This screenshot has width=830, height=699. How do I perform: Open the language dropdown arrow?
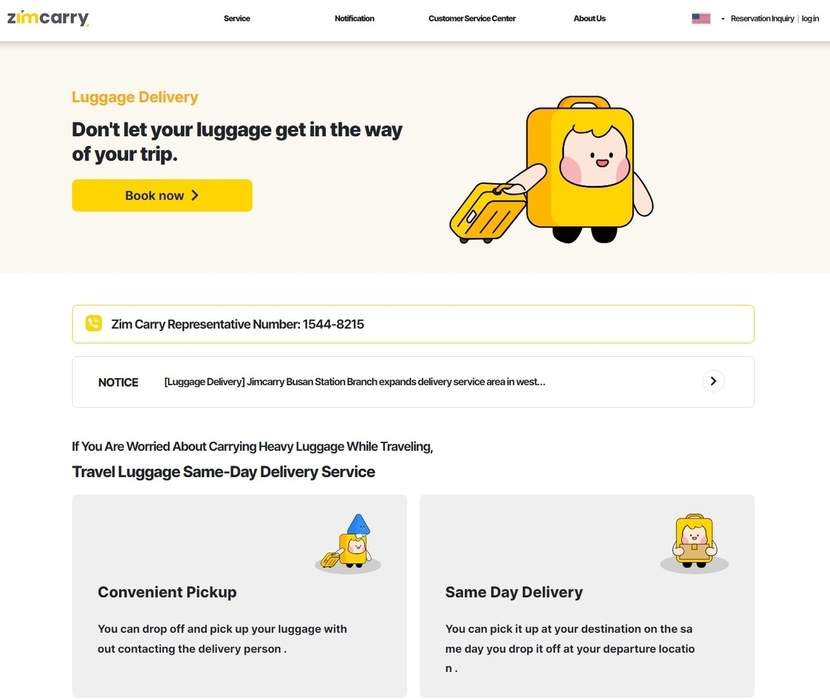723,19
